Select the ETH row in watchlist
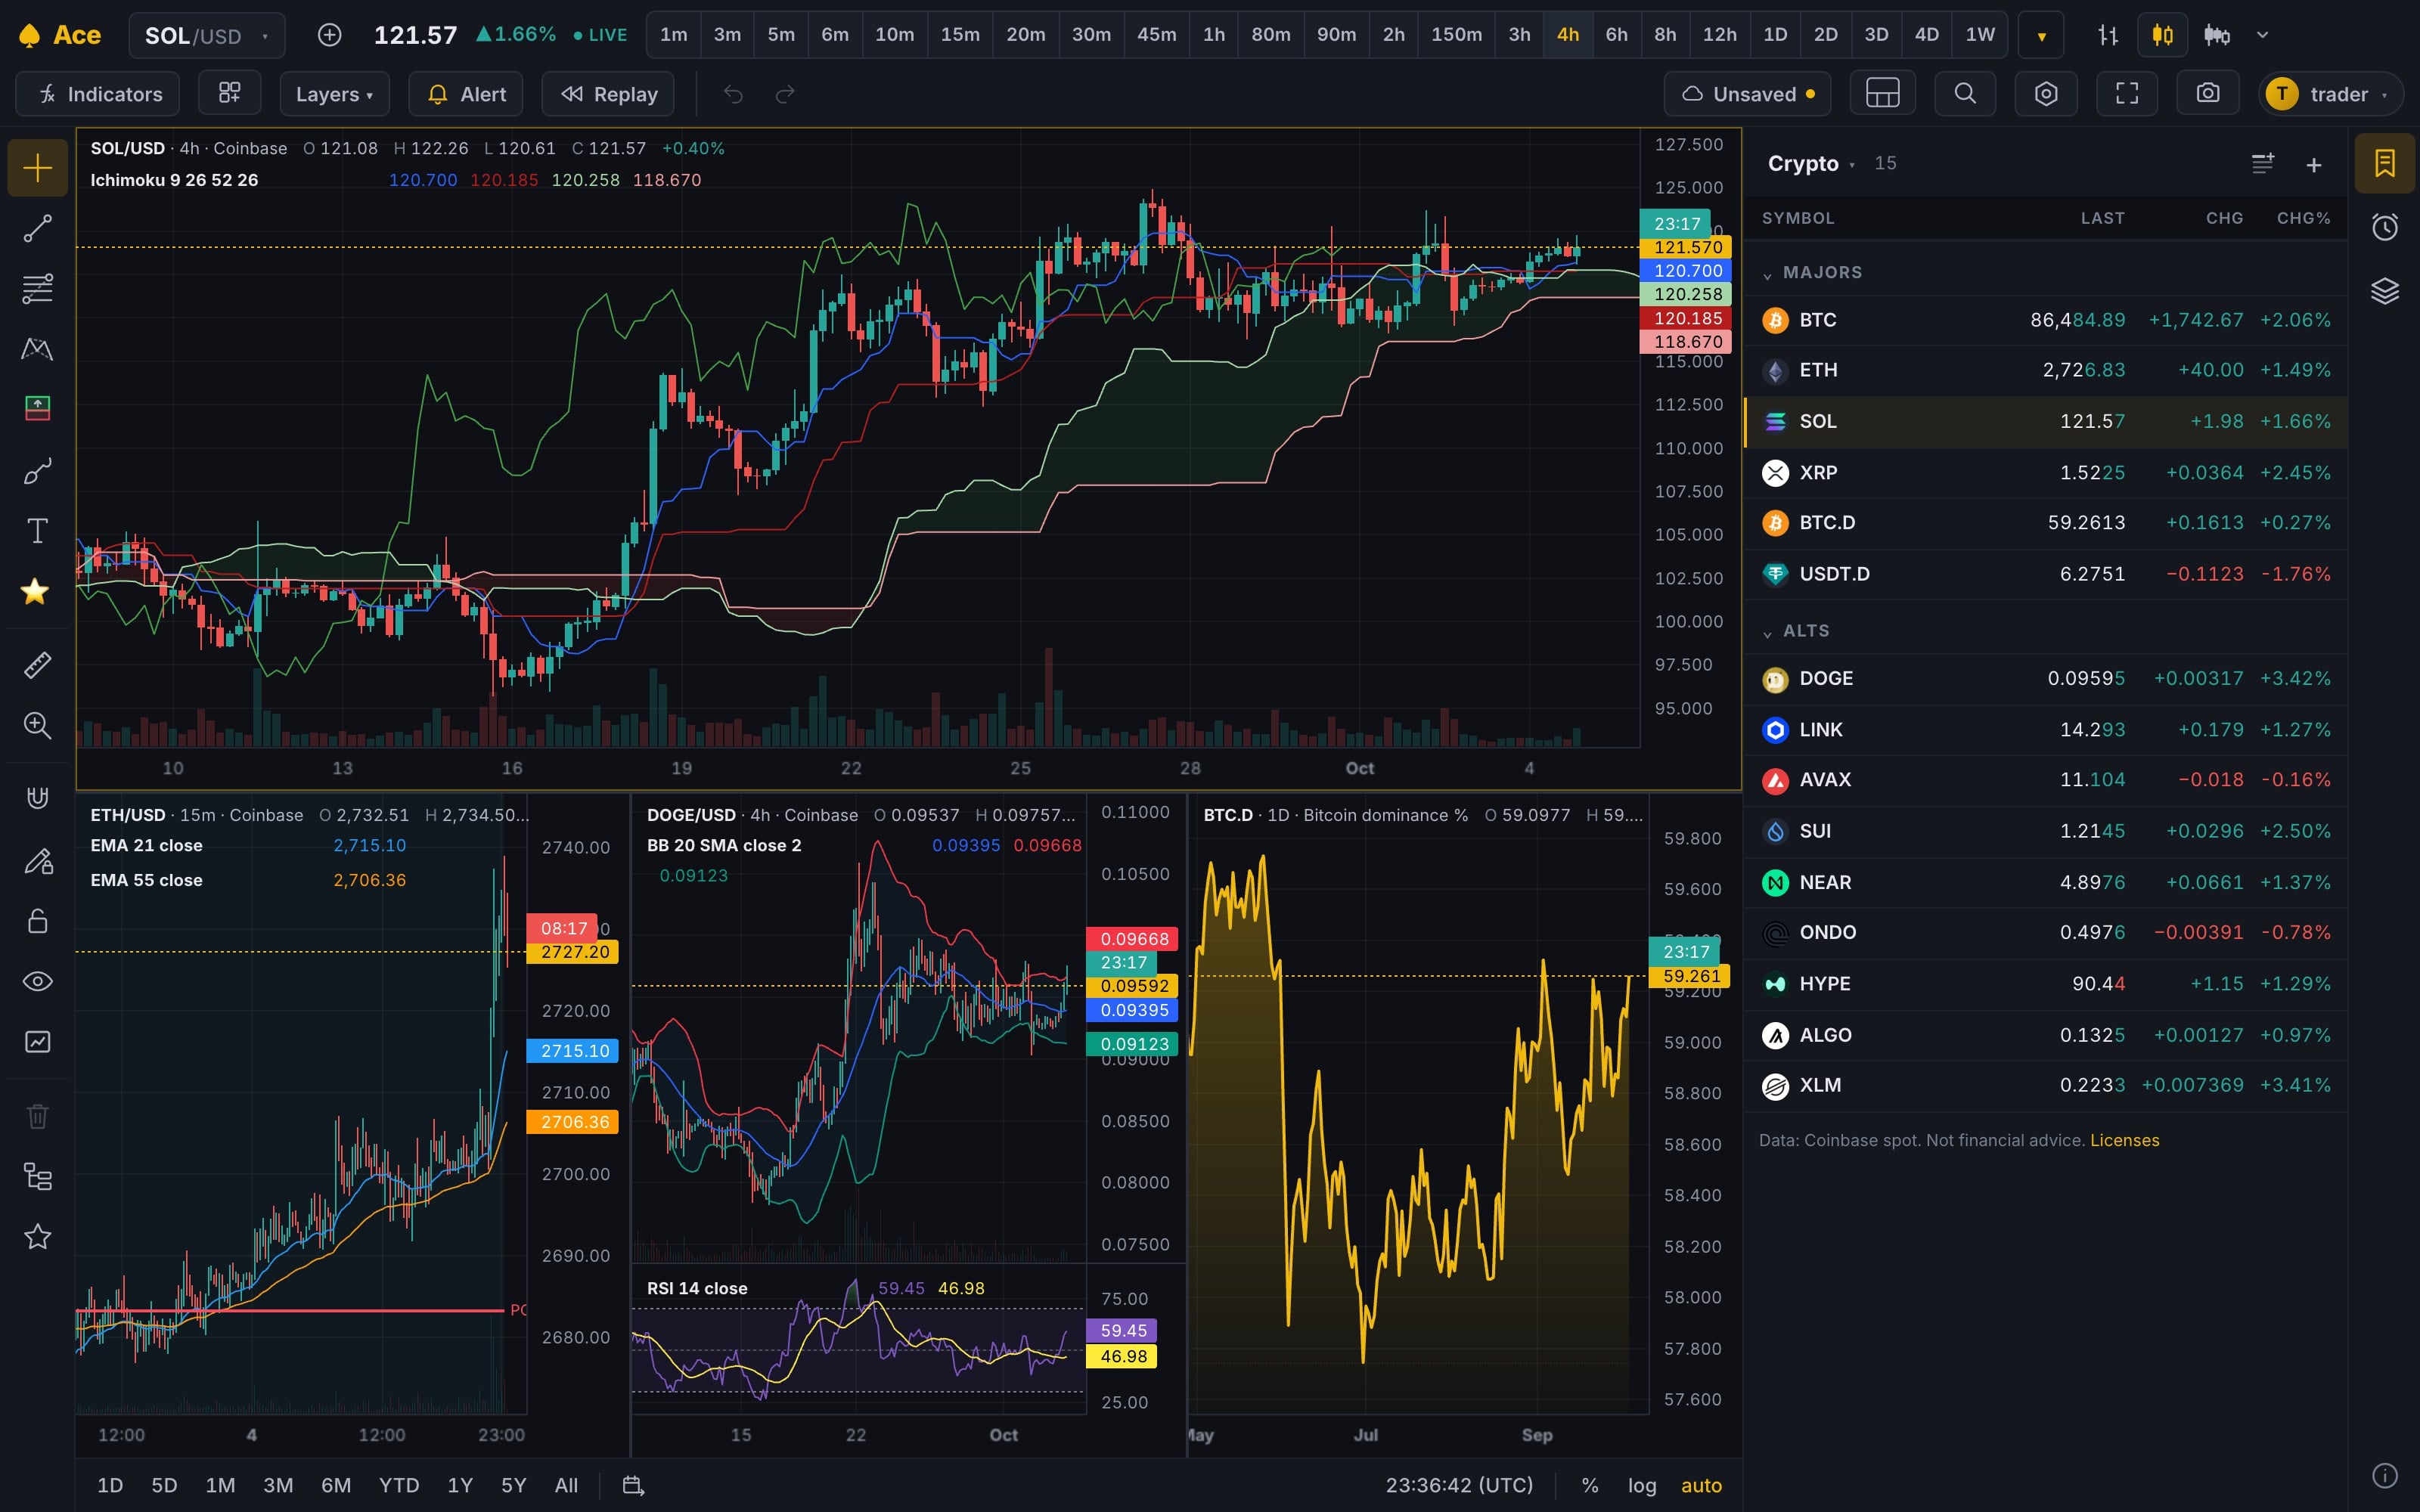The image size is (2420, 1512). point(2046,370)
